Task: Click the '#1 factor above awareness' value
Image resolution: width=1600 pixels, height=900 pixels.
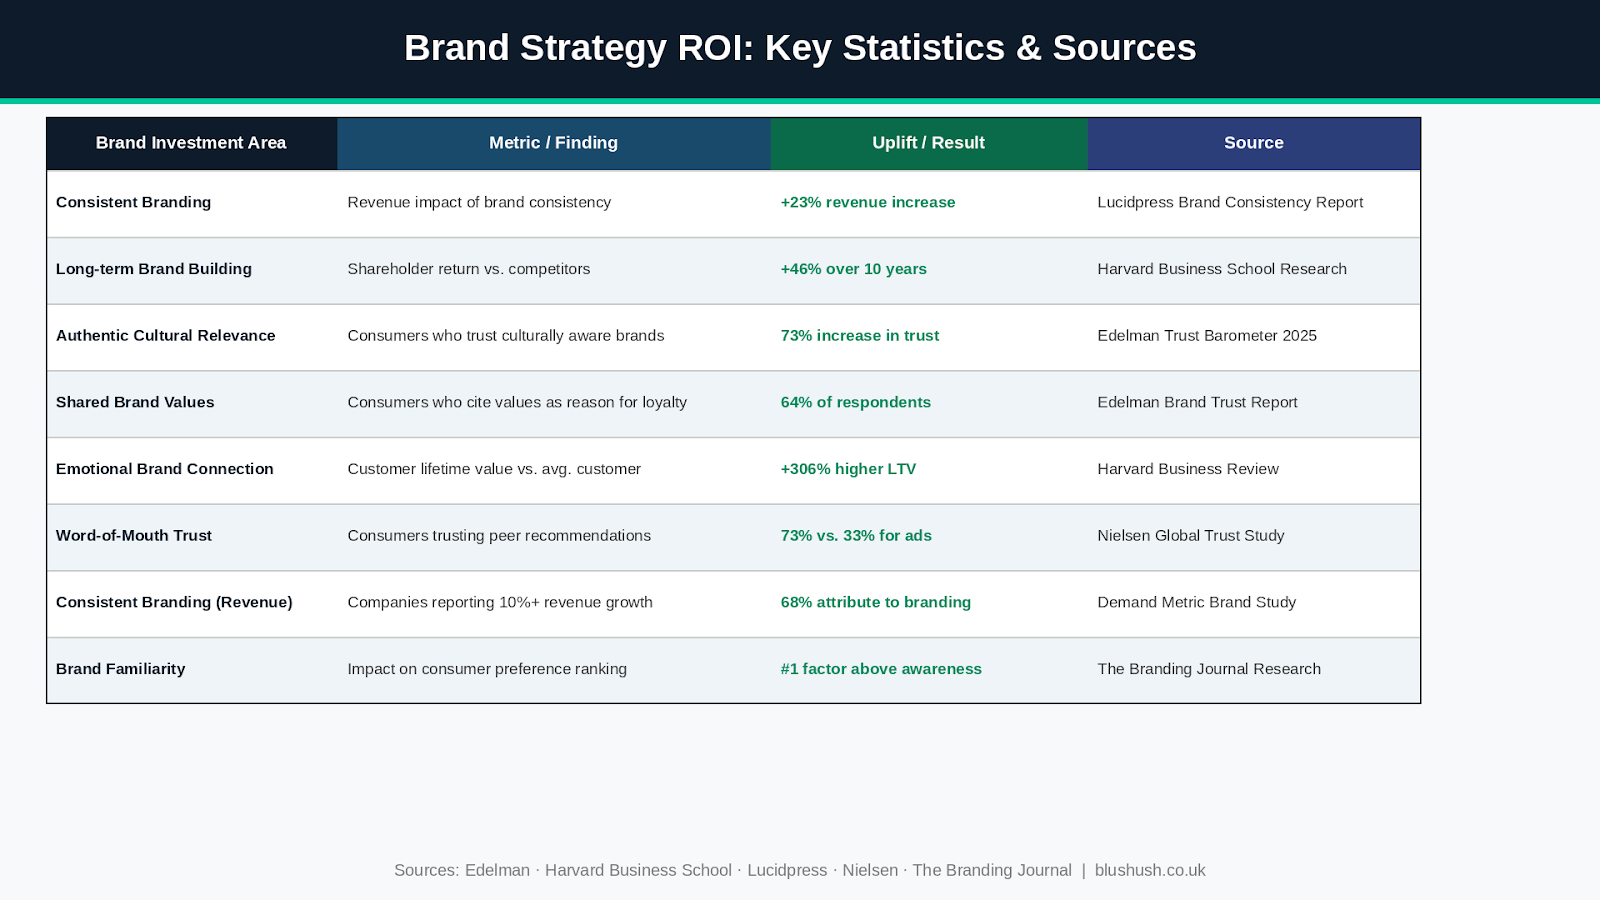Action: click(x=881, y=669)
